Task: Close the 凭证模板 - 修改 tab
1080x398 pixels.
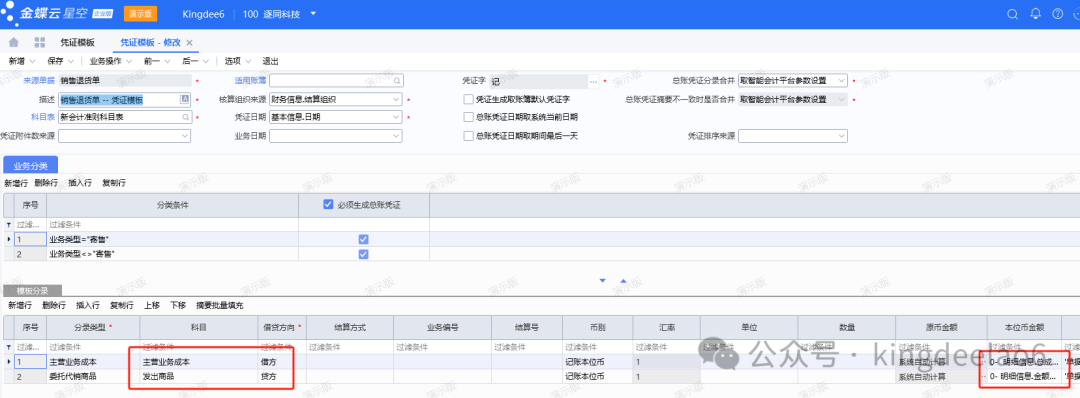Action: pyautogui.click(x=189, y=43)
